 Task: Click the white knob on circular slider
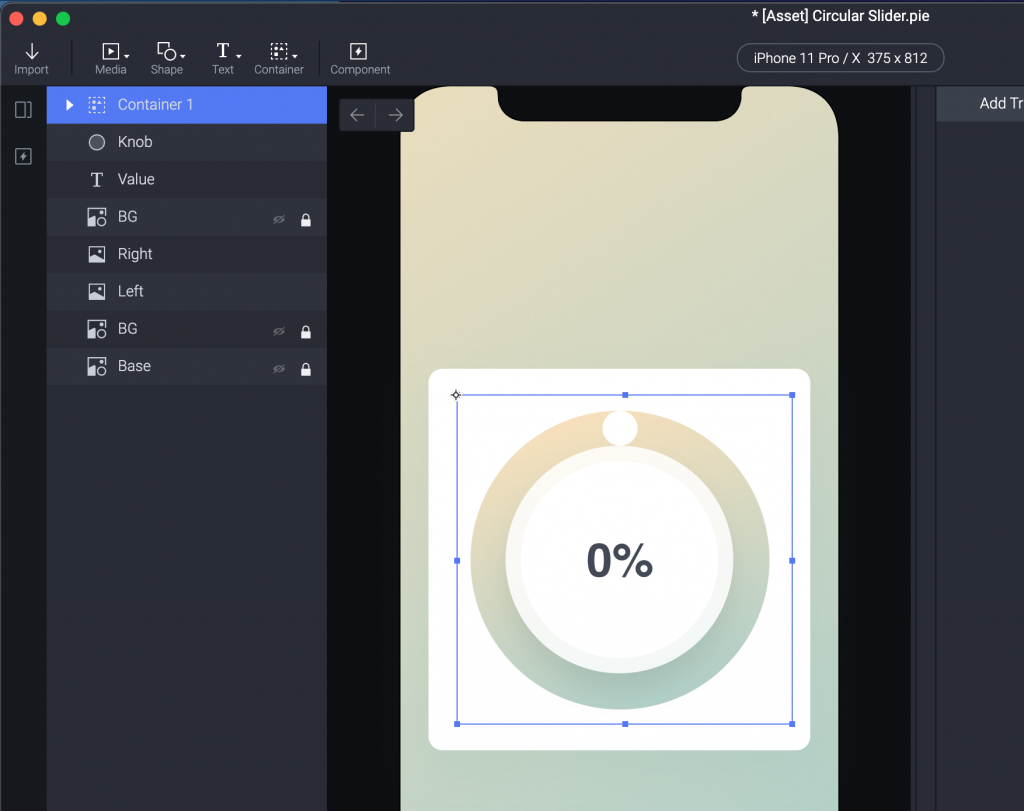pyautogui.click(x=619, y=428)
